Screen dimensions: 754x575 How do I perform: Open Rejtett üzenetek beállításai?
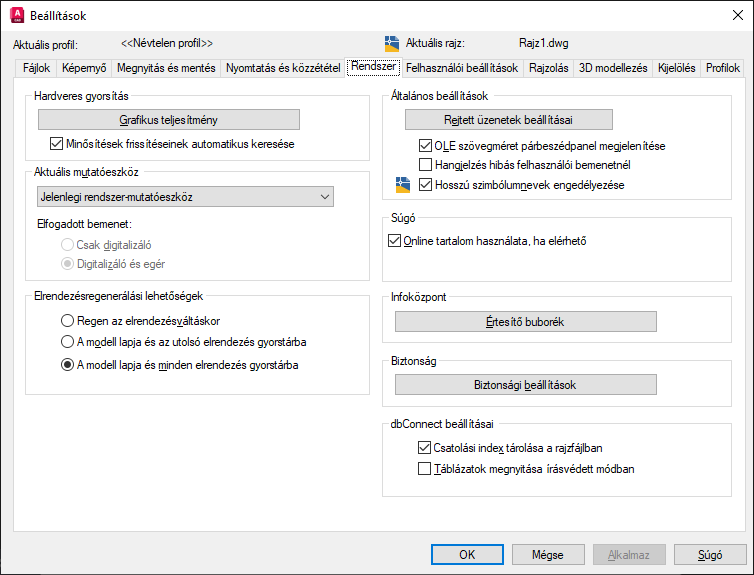[x=508, y=120]
